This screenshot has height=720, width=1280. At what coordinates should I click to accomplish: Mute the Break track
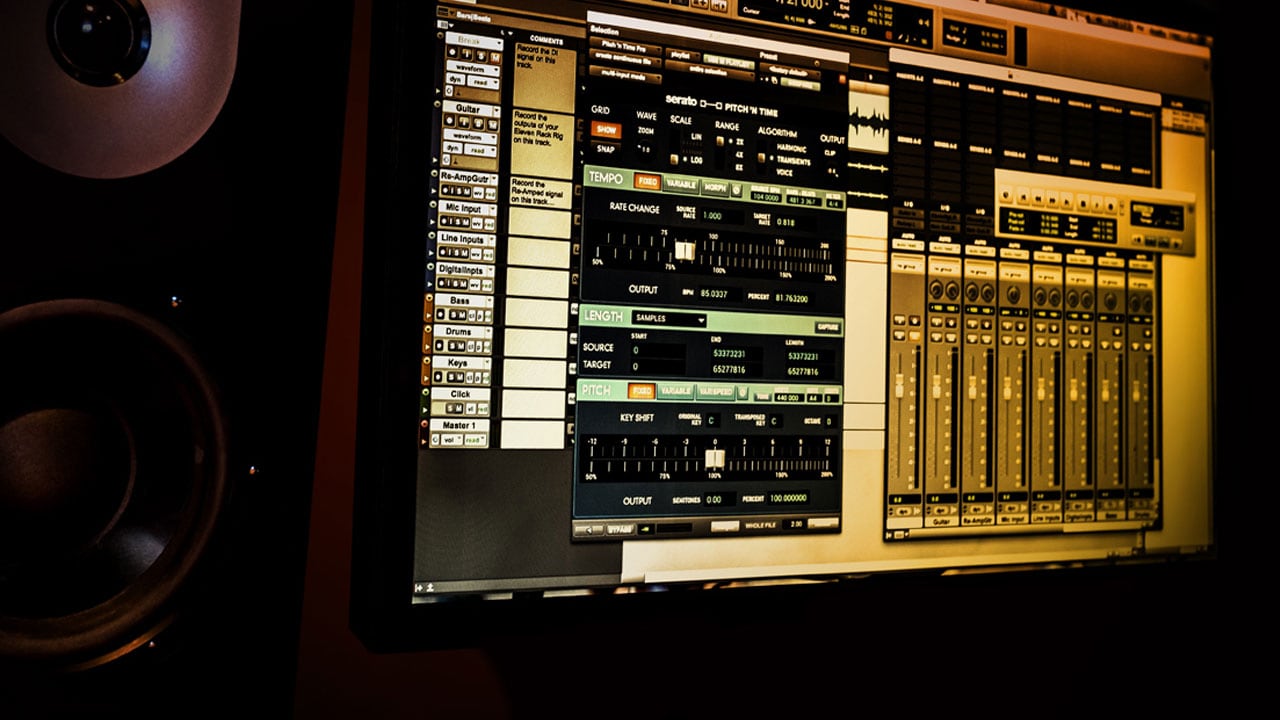click(x=495, y=57)
